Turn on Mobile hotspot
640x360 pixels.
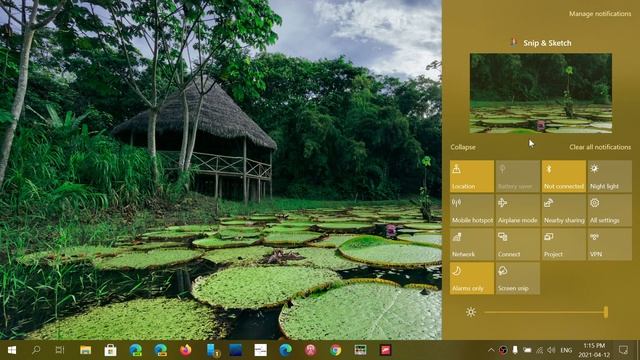click(x=472, y=210)
